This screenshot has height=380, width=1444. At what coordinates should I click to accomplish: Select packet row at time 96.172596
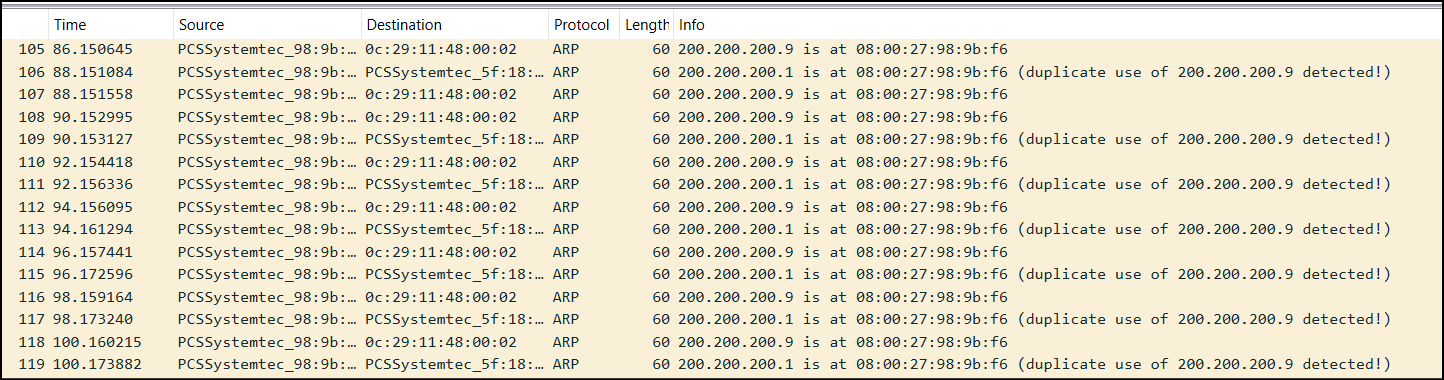coord(722,274)
